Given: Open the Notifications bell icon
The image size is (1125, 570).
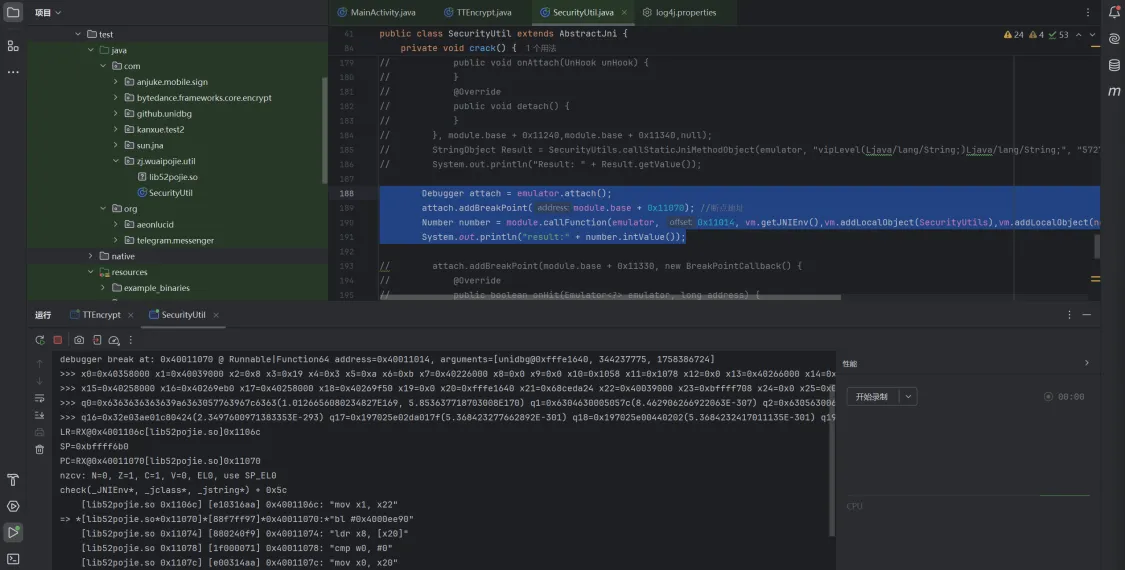Looking at the screenshot, I should coord(1114,12).
